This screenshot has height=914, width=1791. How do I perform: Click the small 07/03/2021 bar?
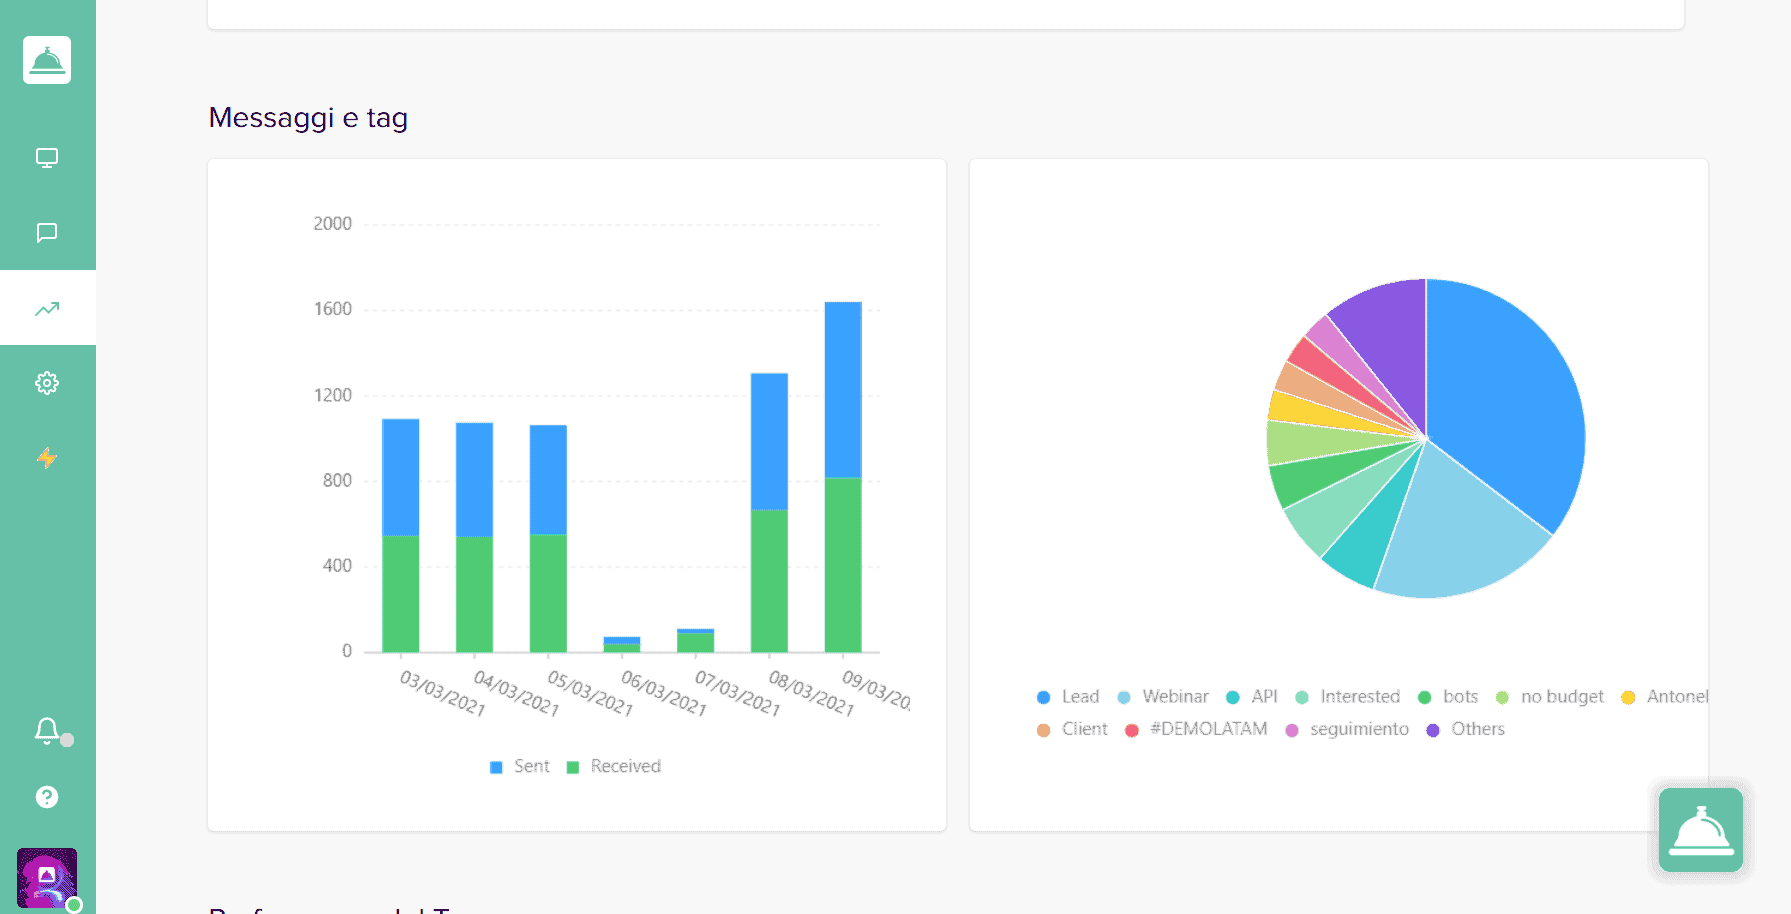[695, 641]
